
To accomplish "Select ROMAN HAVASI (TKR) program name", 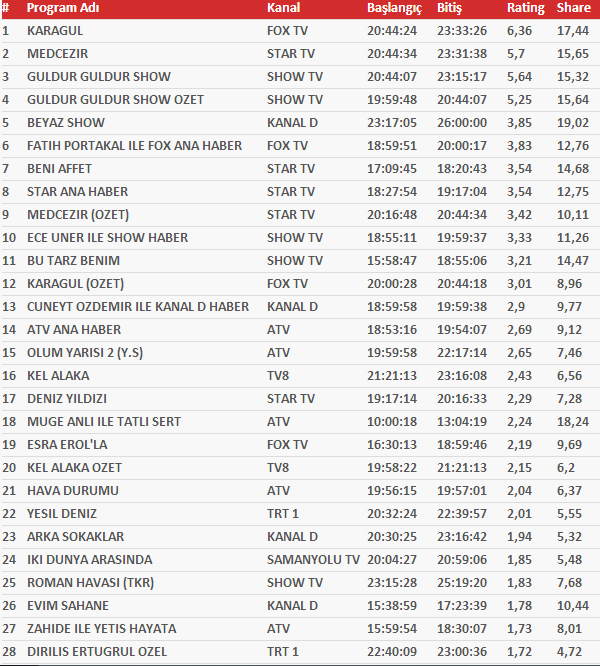I will pyautogui.click(x=90, y=582).
